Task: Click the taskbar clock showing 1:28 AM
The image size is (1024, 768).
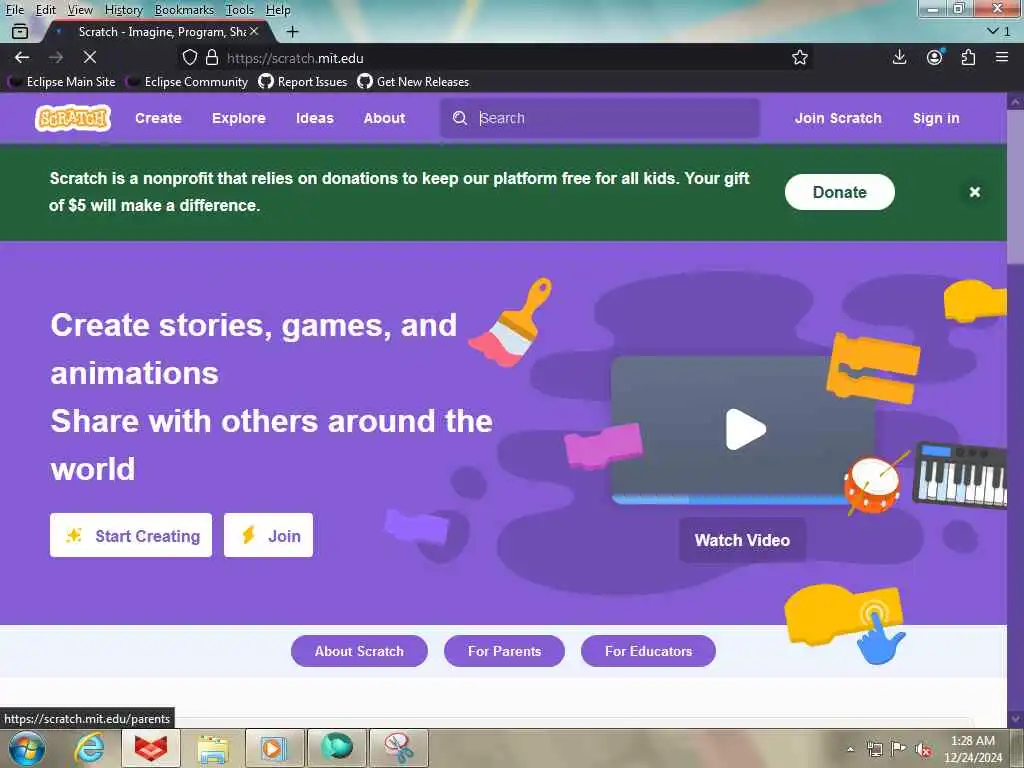Action: pos(972,749)
